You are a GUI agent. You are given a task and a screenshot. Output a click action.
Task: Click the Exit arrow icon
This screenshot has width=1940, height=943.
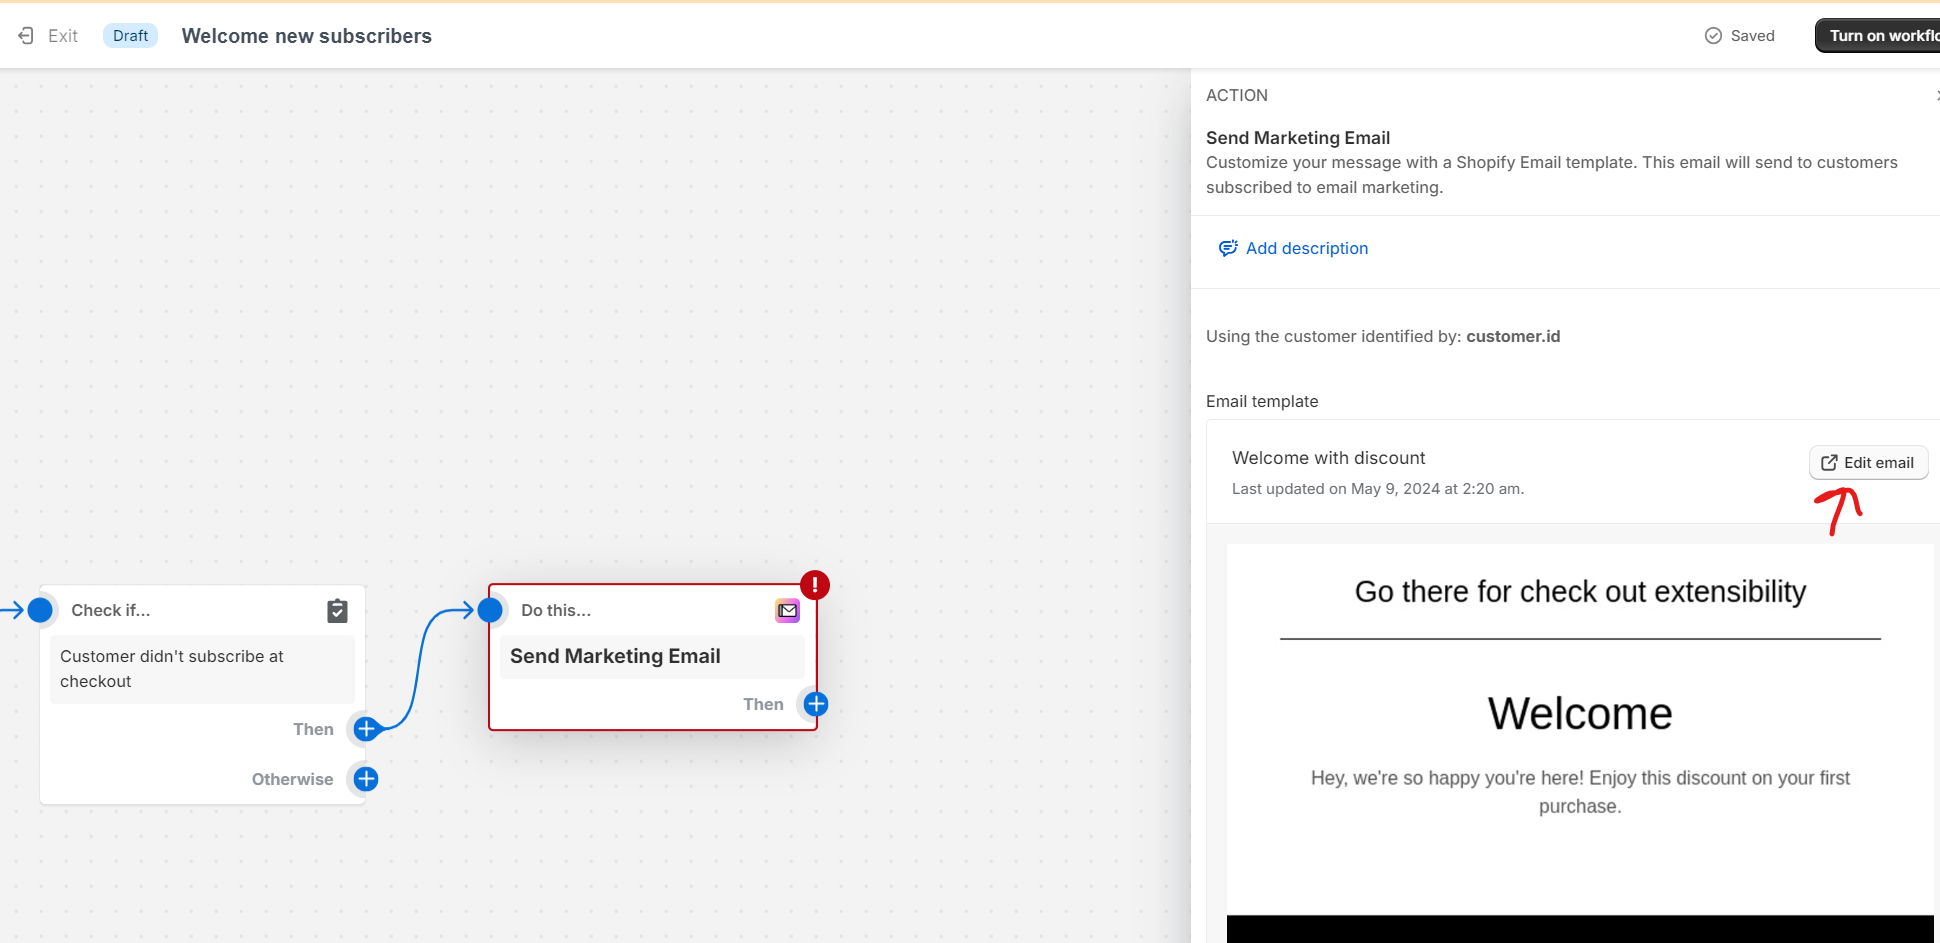[26, 36]
